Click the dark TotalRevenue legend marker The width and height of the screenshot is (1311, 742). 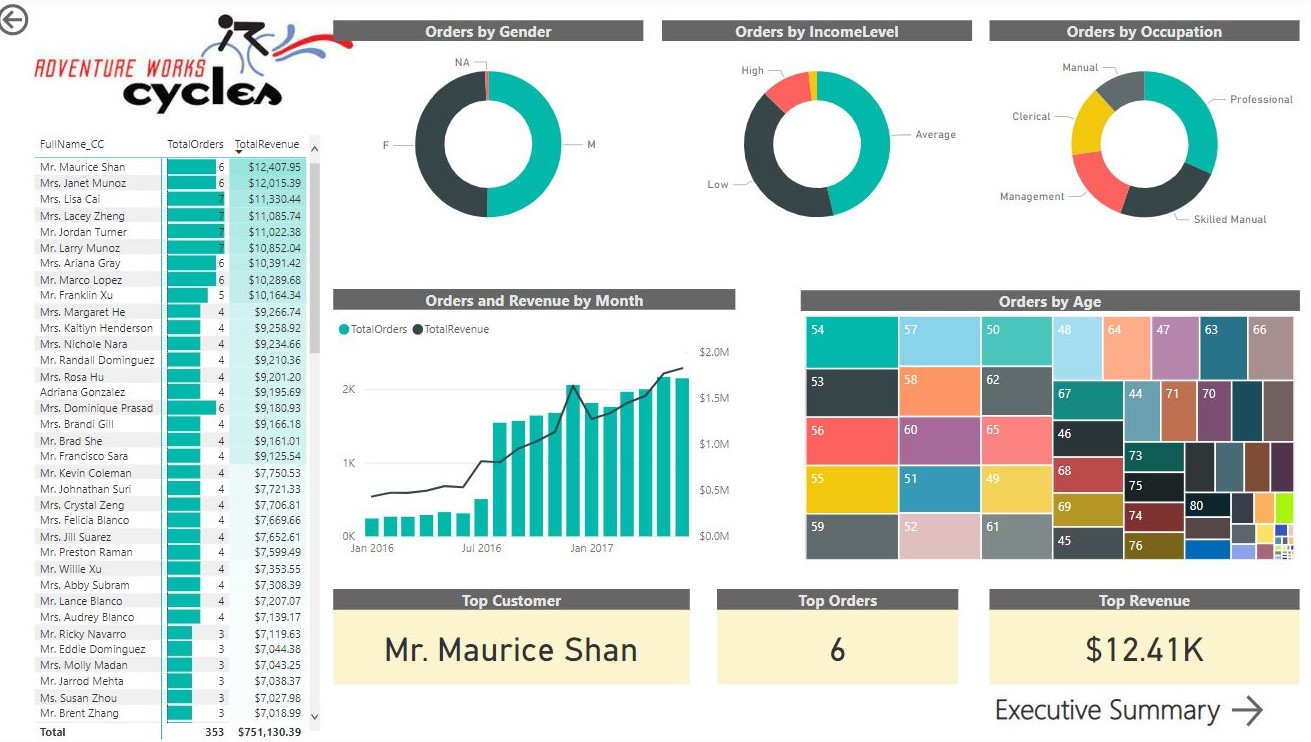[418, 329]
